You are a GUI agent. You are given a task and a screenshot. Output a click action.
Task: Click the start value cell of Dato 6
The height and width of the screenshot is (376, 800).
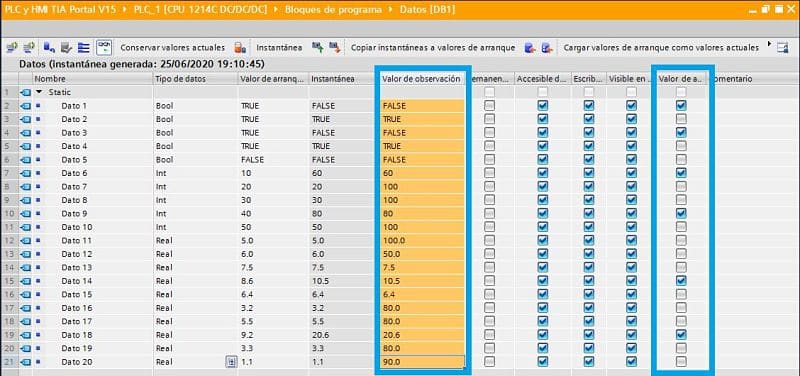point(273,173)
